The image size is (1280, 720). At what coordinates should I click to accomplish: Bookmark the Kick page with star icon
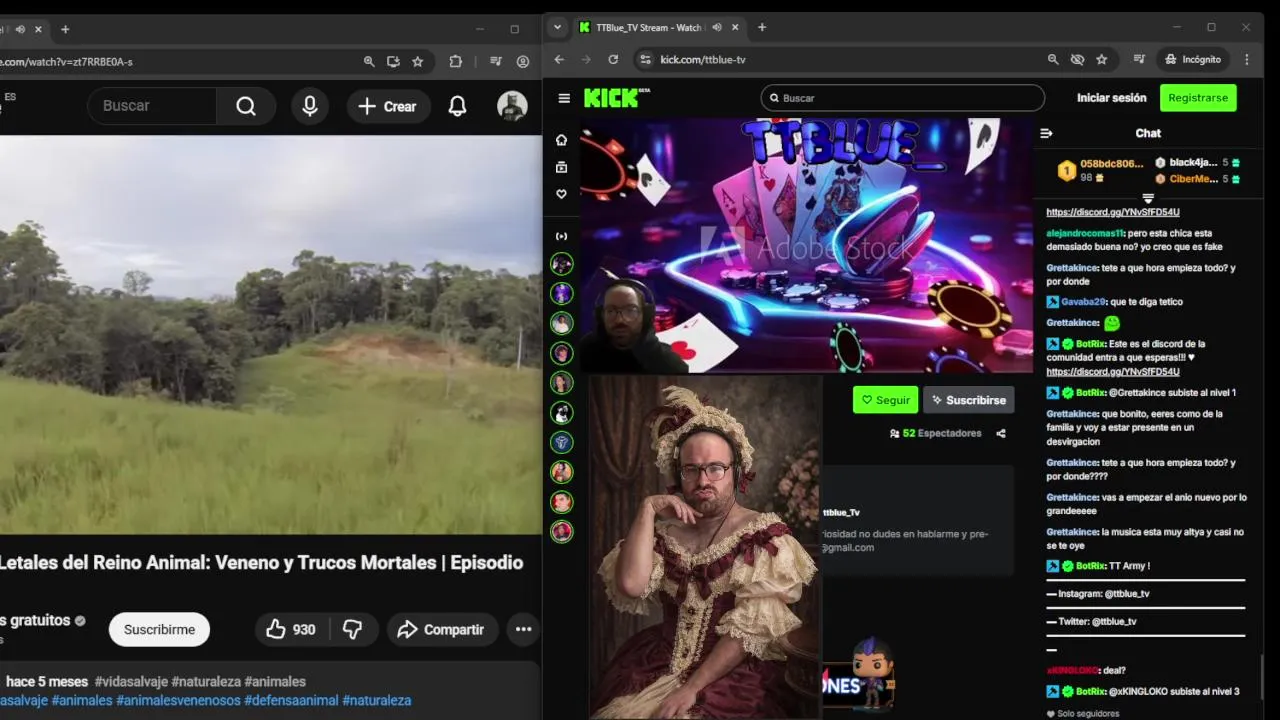[x=1101, y=60]
